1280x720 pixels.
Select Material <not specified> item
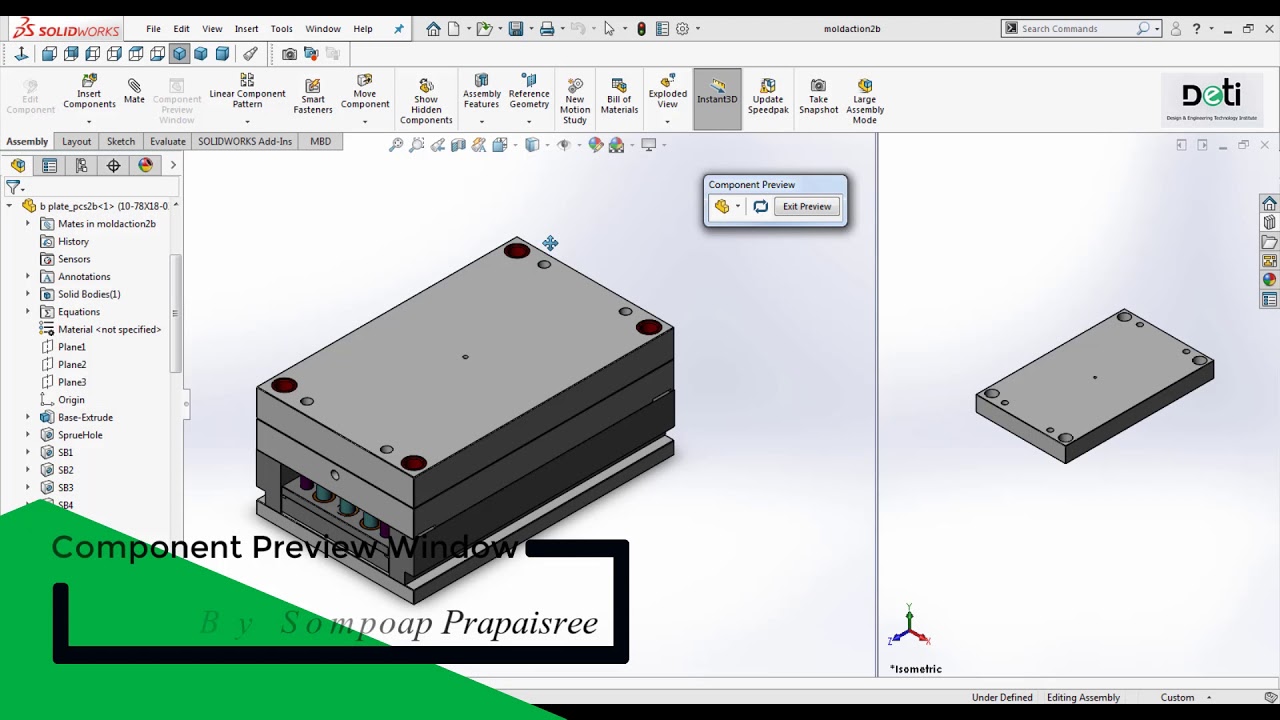pos(109,329)
